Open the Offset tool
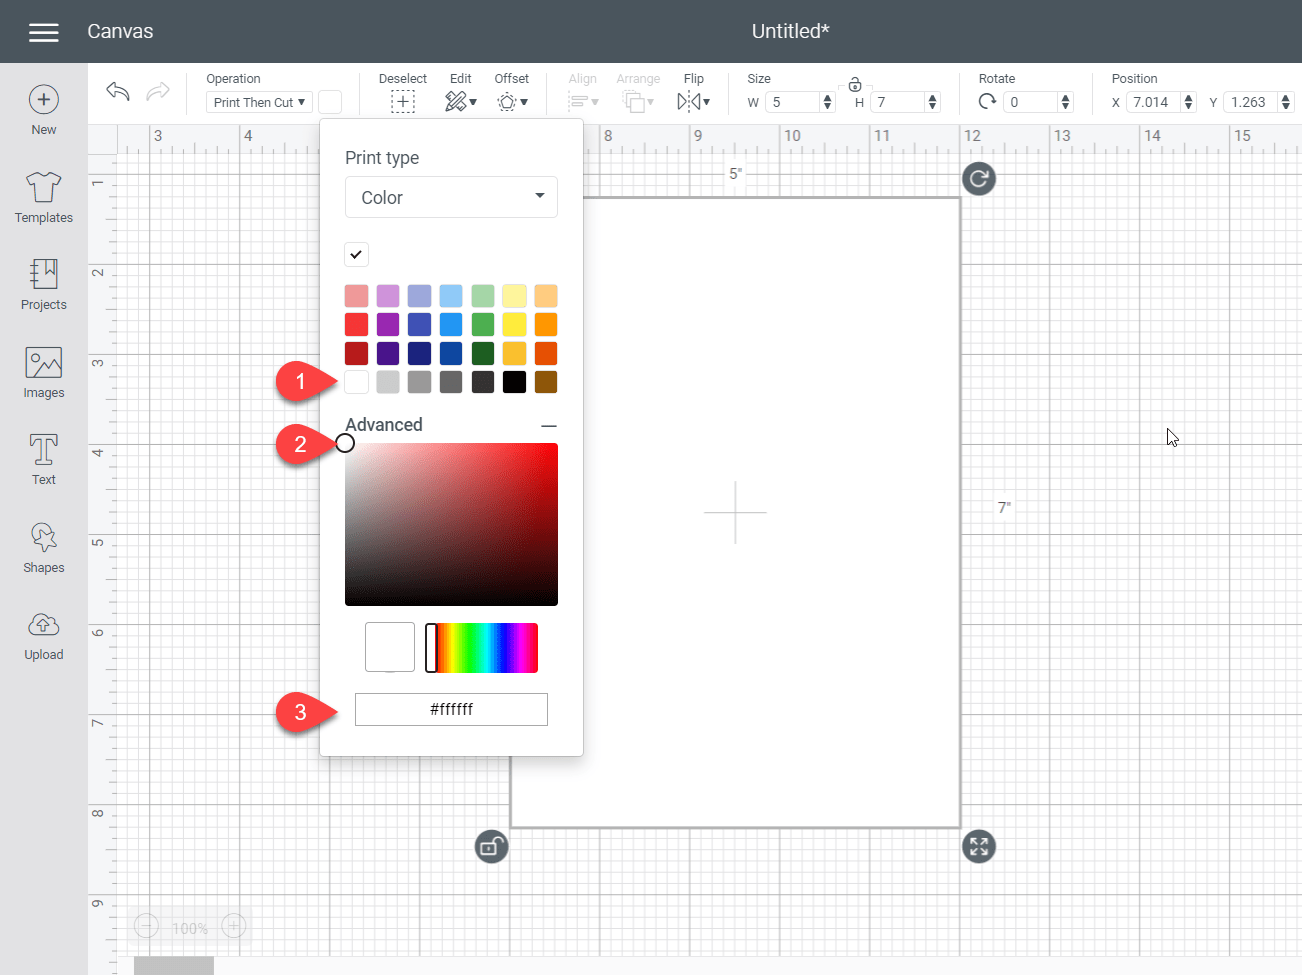Image resolution: width=1302 pixels, height=975 pixels. tap(512, 102)
